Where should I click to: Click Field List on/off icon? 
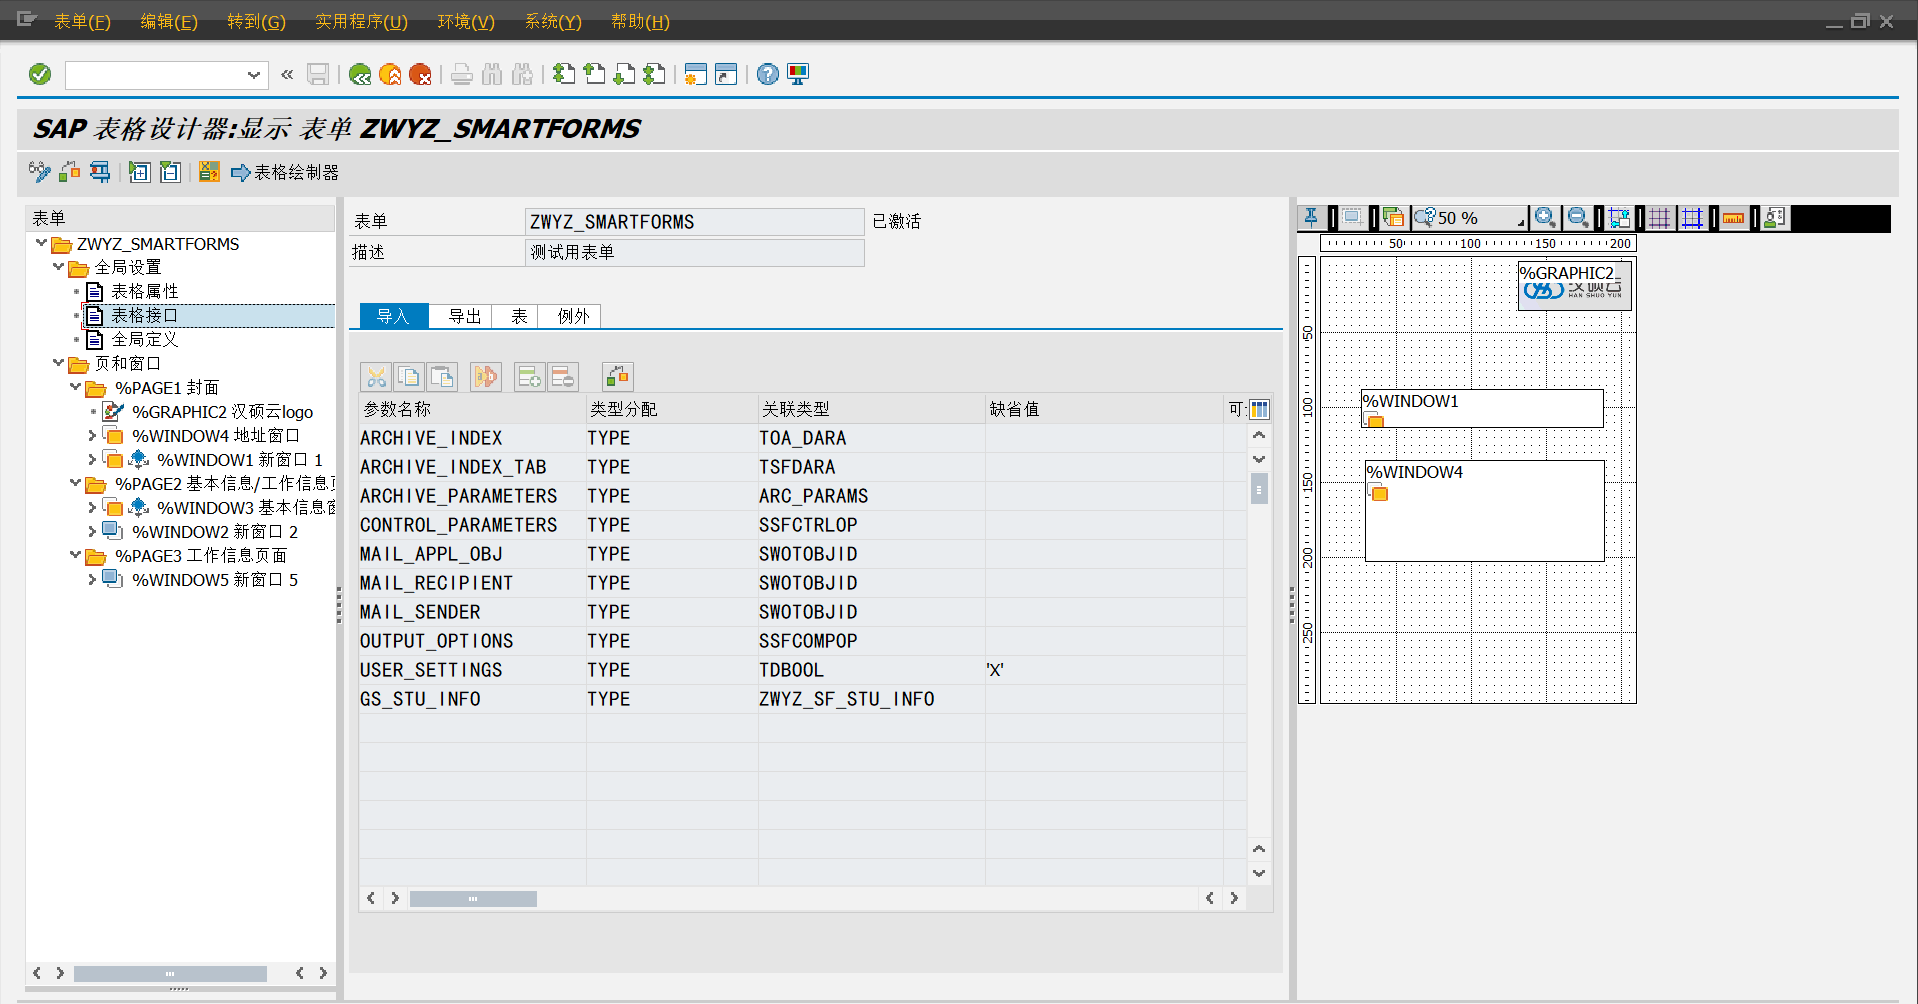point(209,172)
